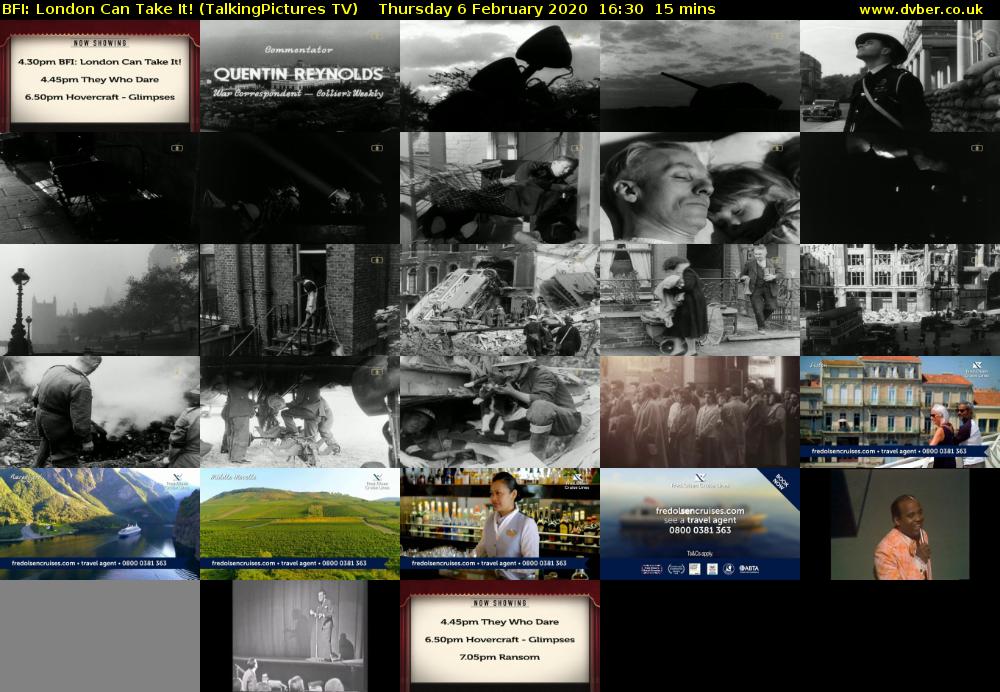Select the laughing man in orange shirt frame
Screen dimensions: 1000x692
pyautogui.click(x=900, y=524)
